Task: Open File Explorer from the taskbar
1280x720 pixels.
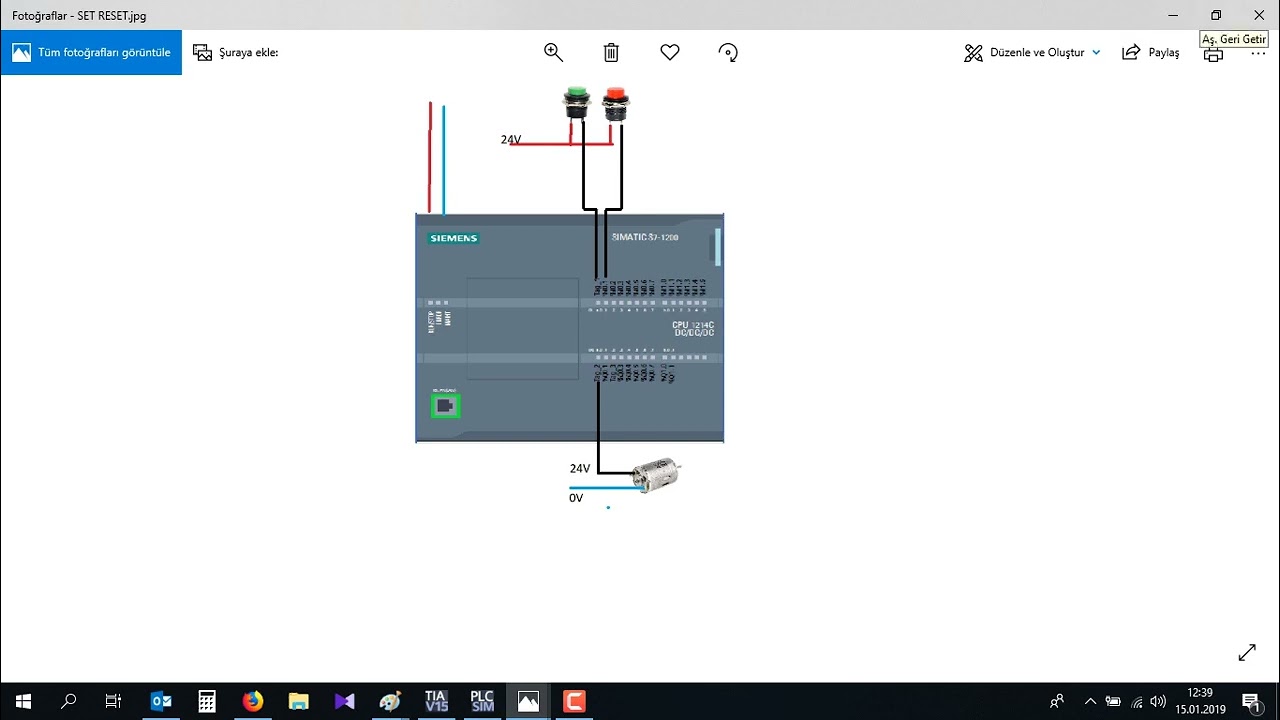Action: pos(298,701)
